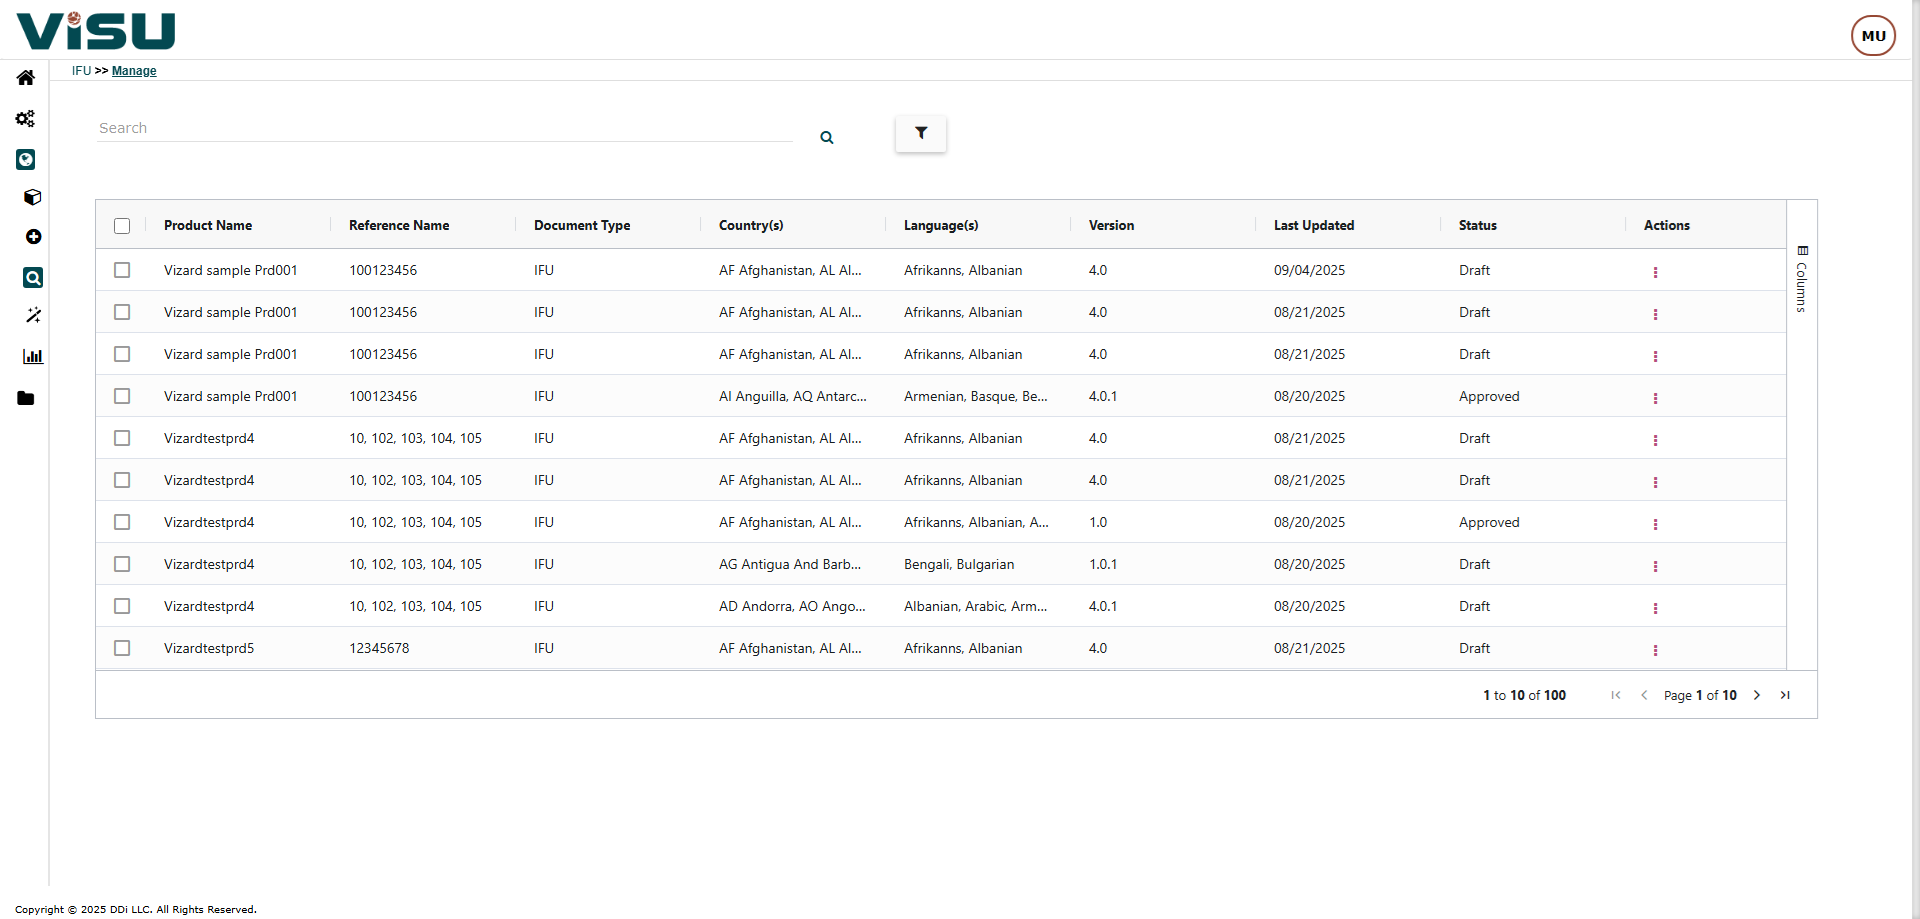
Task: Open the settings gears icon
Action: click(26, 119)
